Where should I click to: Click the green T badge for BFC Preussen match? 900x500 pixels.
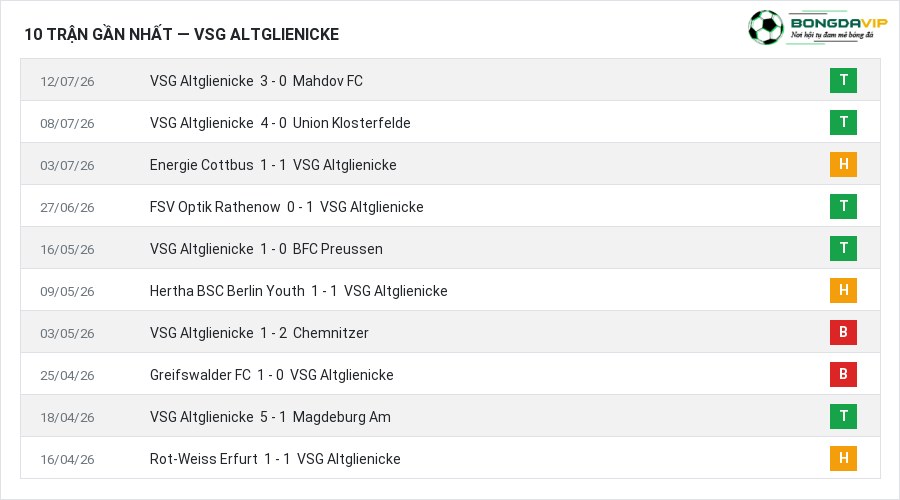[843, 248]
